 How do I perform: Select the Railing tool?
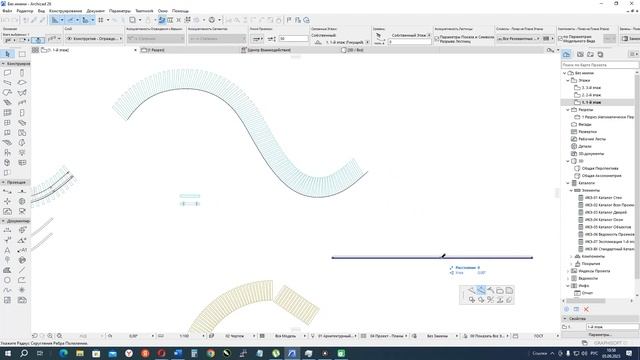(x=22, y=102)
